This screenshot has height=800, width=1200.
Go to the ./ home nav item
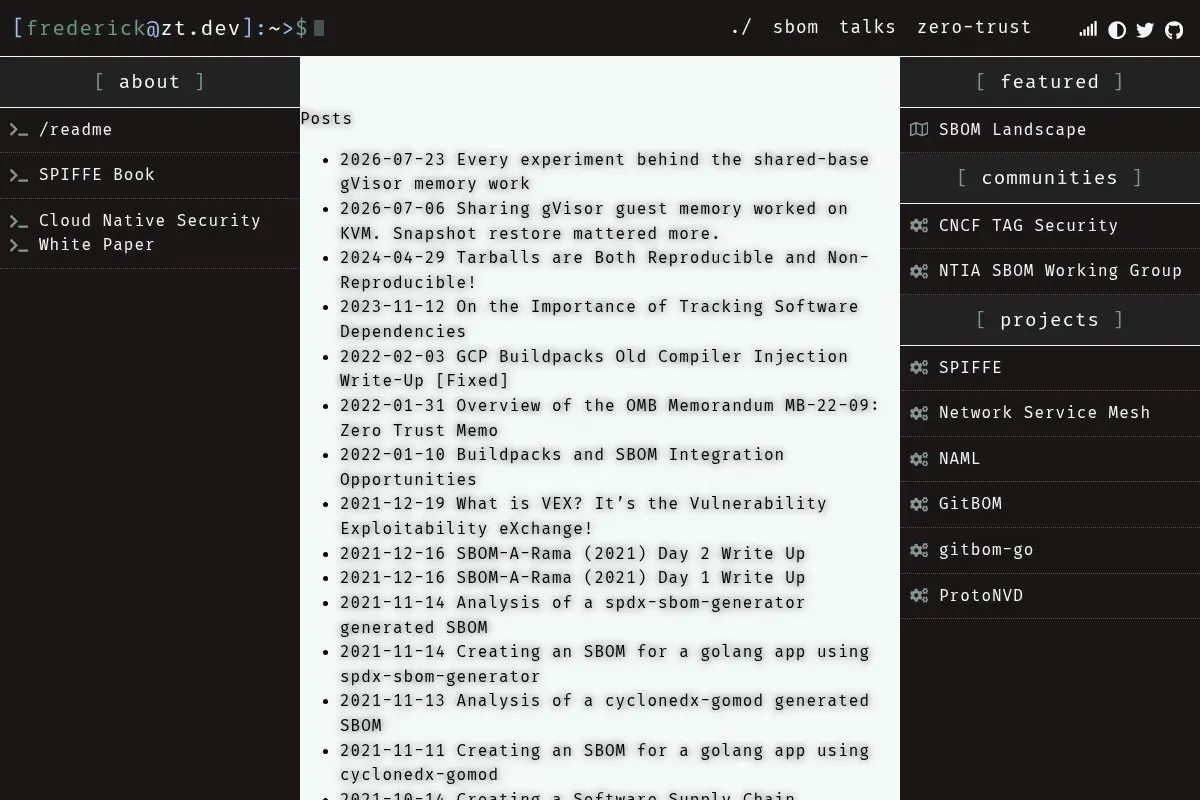[x=741, y=27]
